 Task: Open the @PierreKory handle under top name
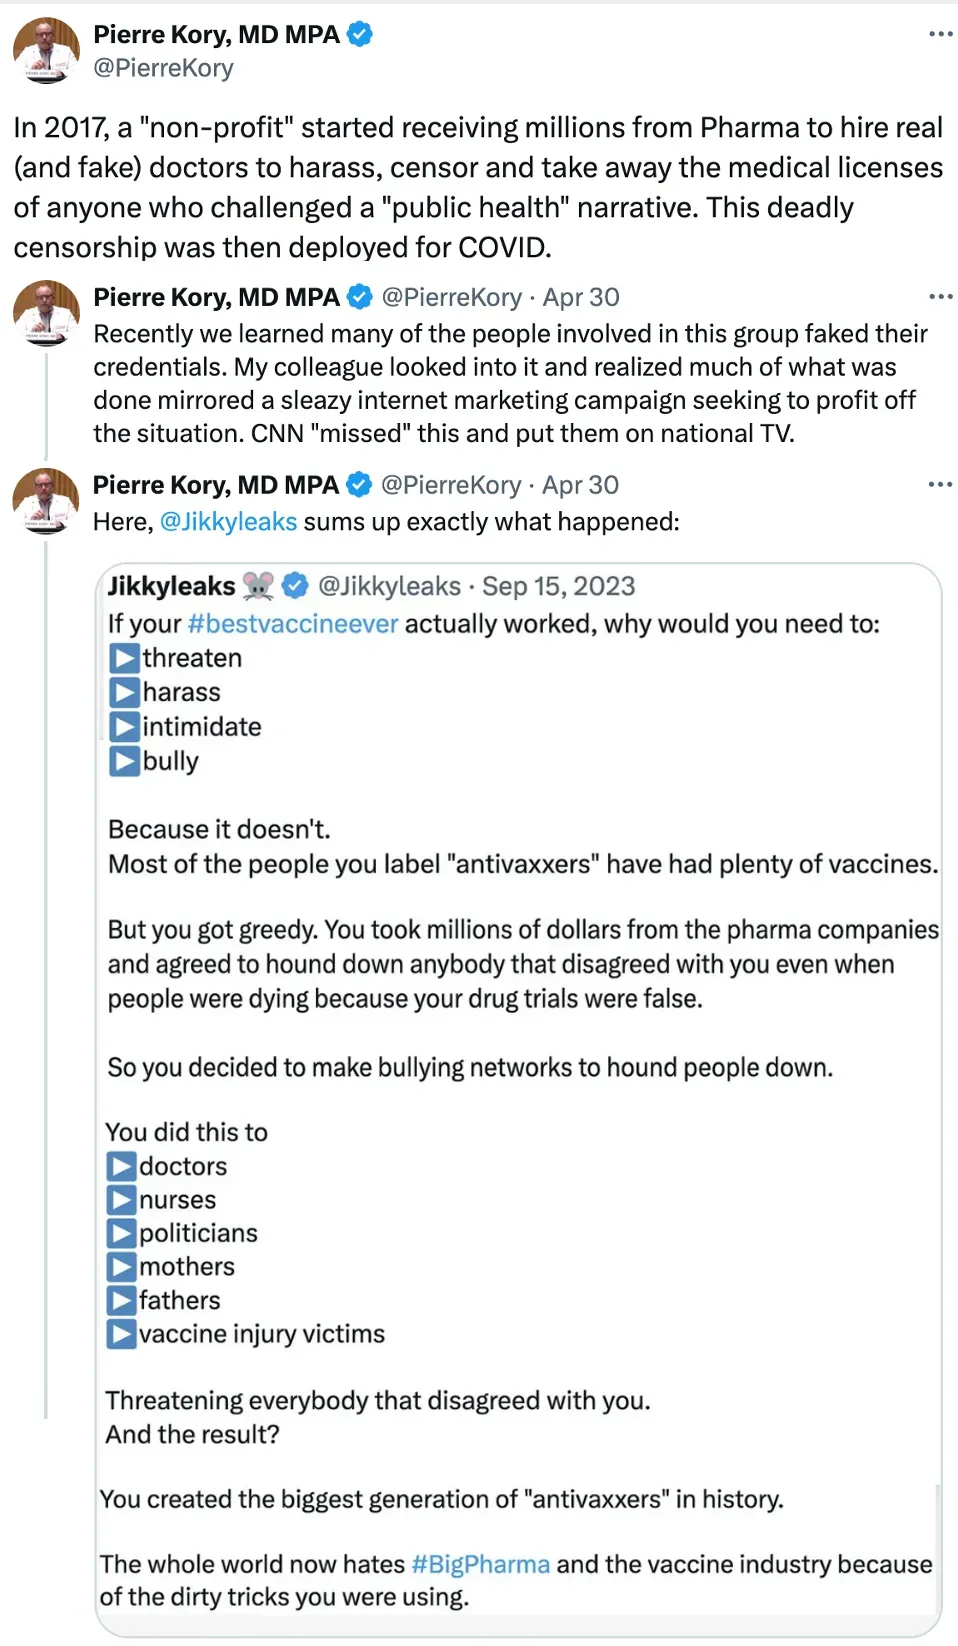point(163,68)
